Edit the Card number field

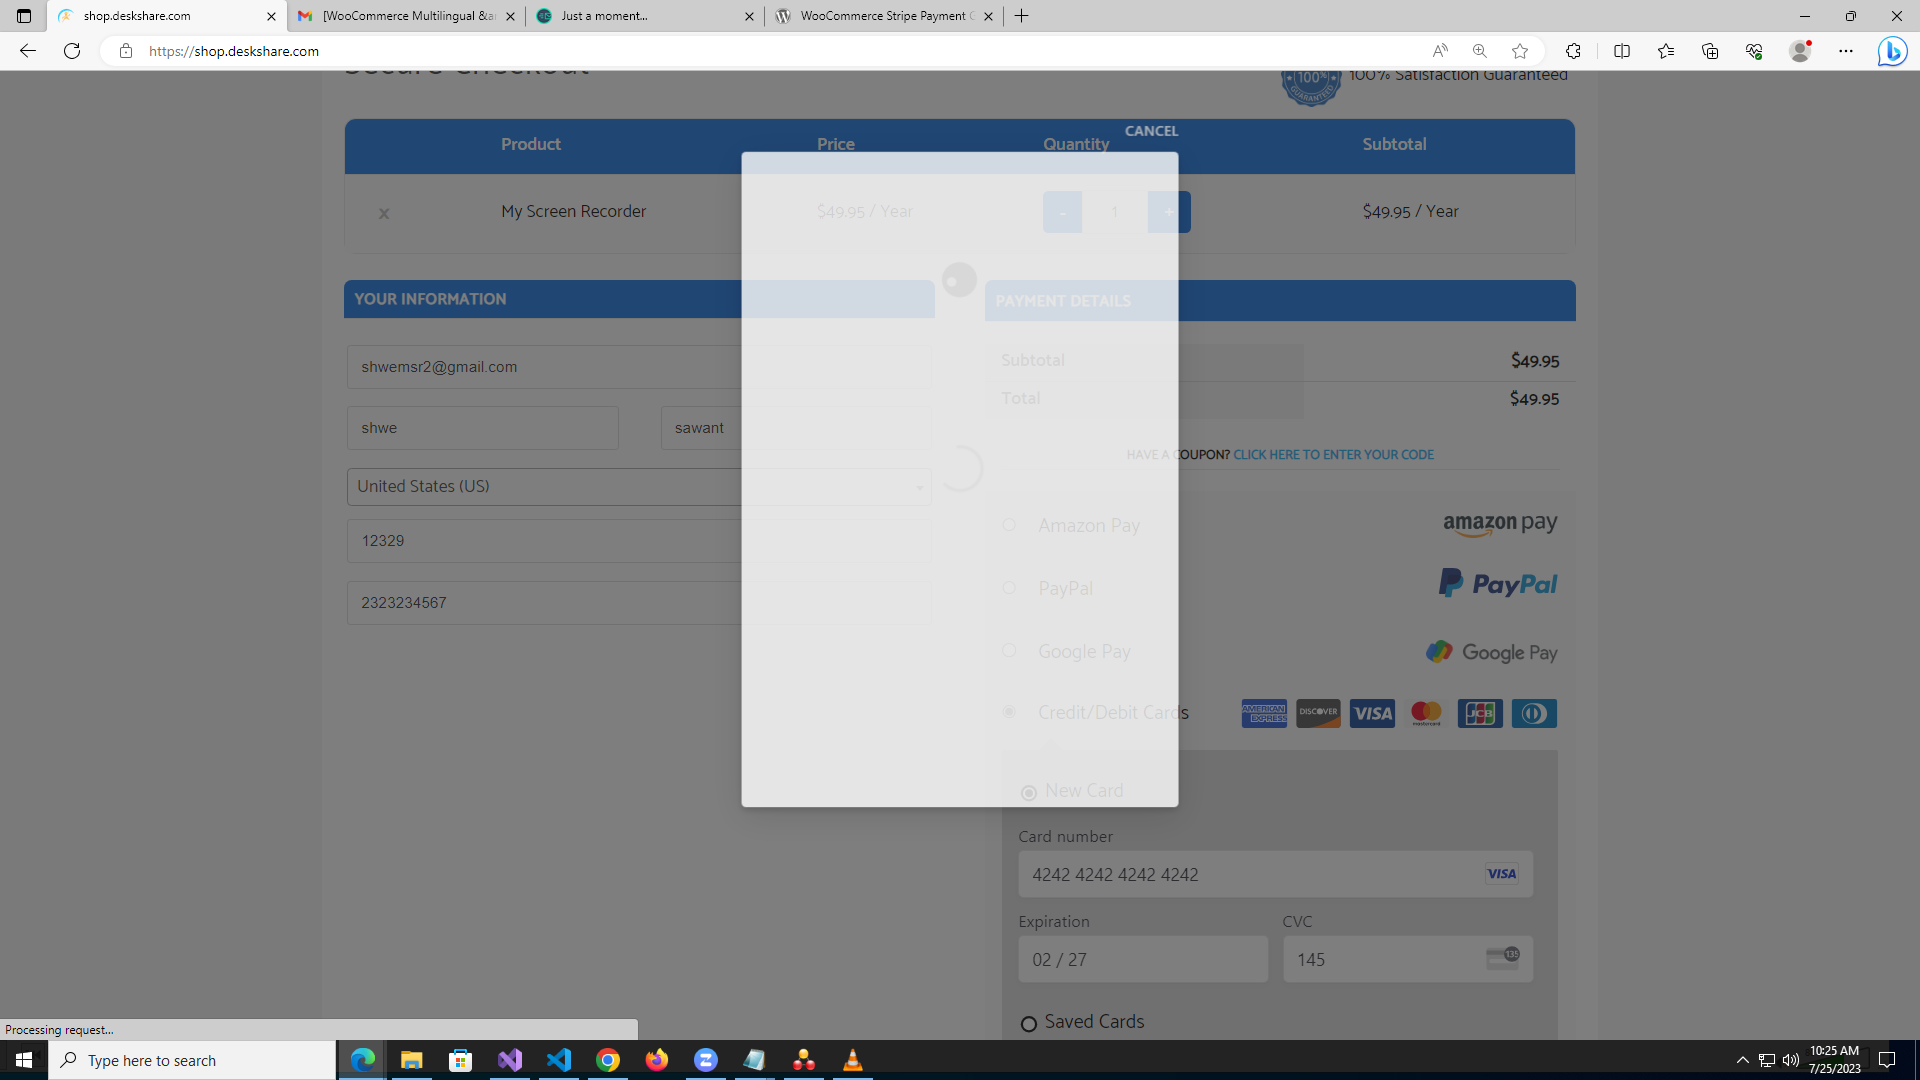(x=1275, y=874)
